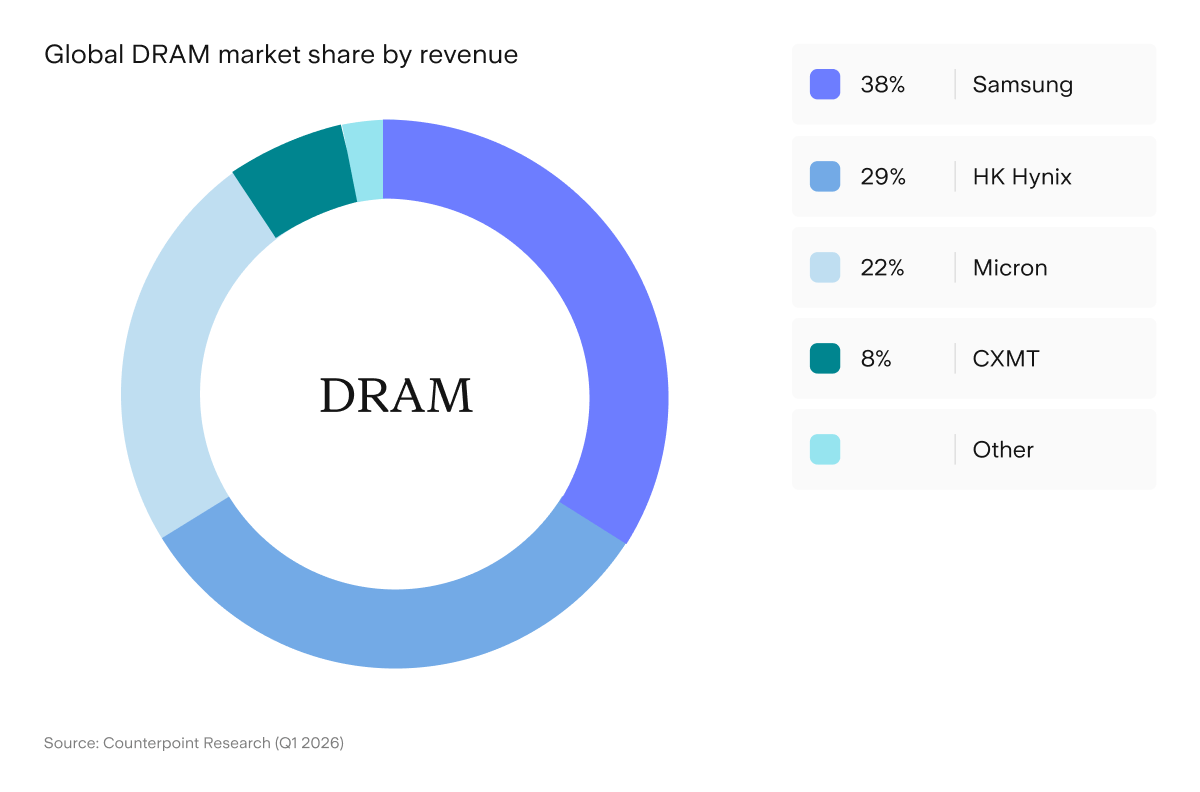This screenshot has height=792, width=1200.
Task: Click the "Source: Counterpoint Research (Q1 2026)" footnote
Action: (194, 743)
